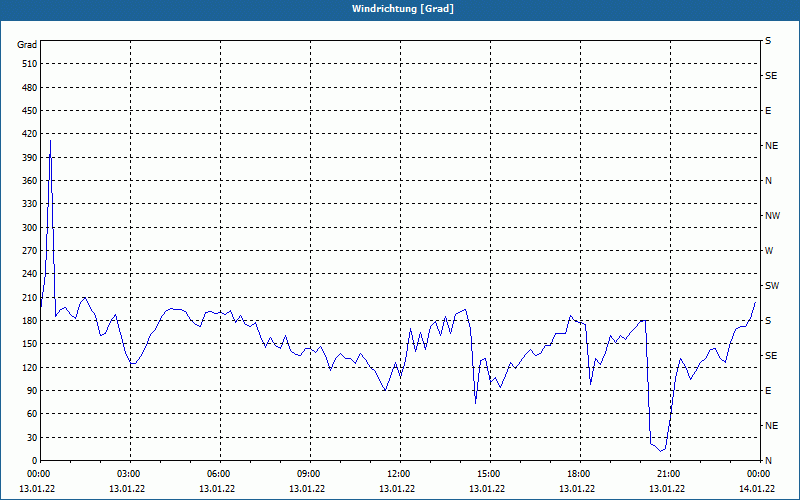Screen dimensions: 800x500
Task: Click the 120 degree axis label
Action: tap(30, 367)
